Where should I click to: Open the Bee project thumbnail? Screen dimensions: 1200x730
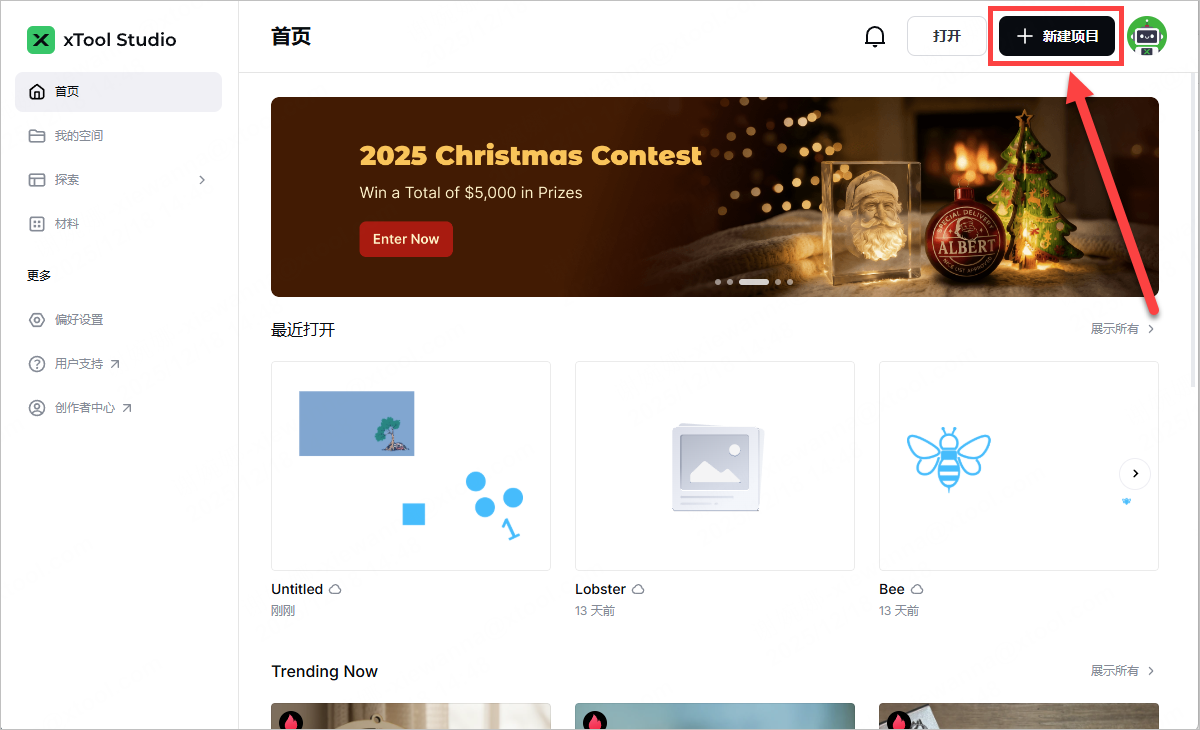[x=1019, y=466]
